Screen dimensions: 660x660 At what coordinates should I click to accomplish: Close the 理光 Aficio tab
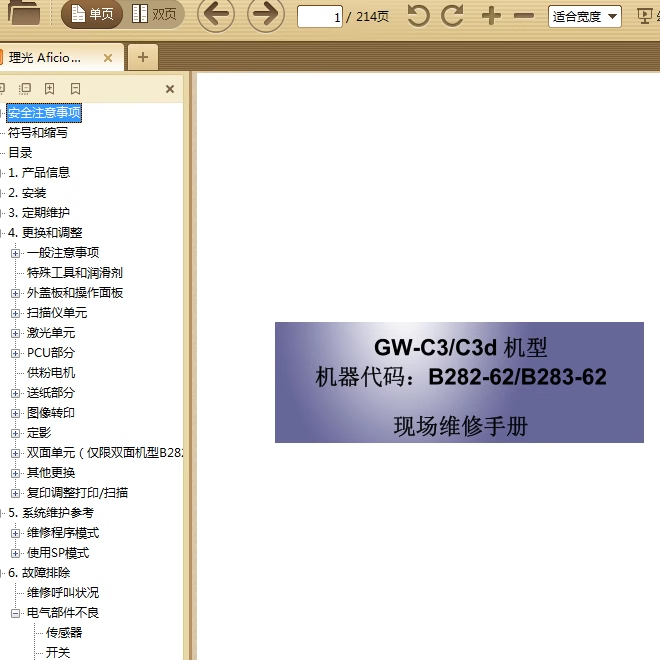point(108,58)
